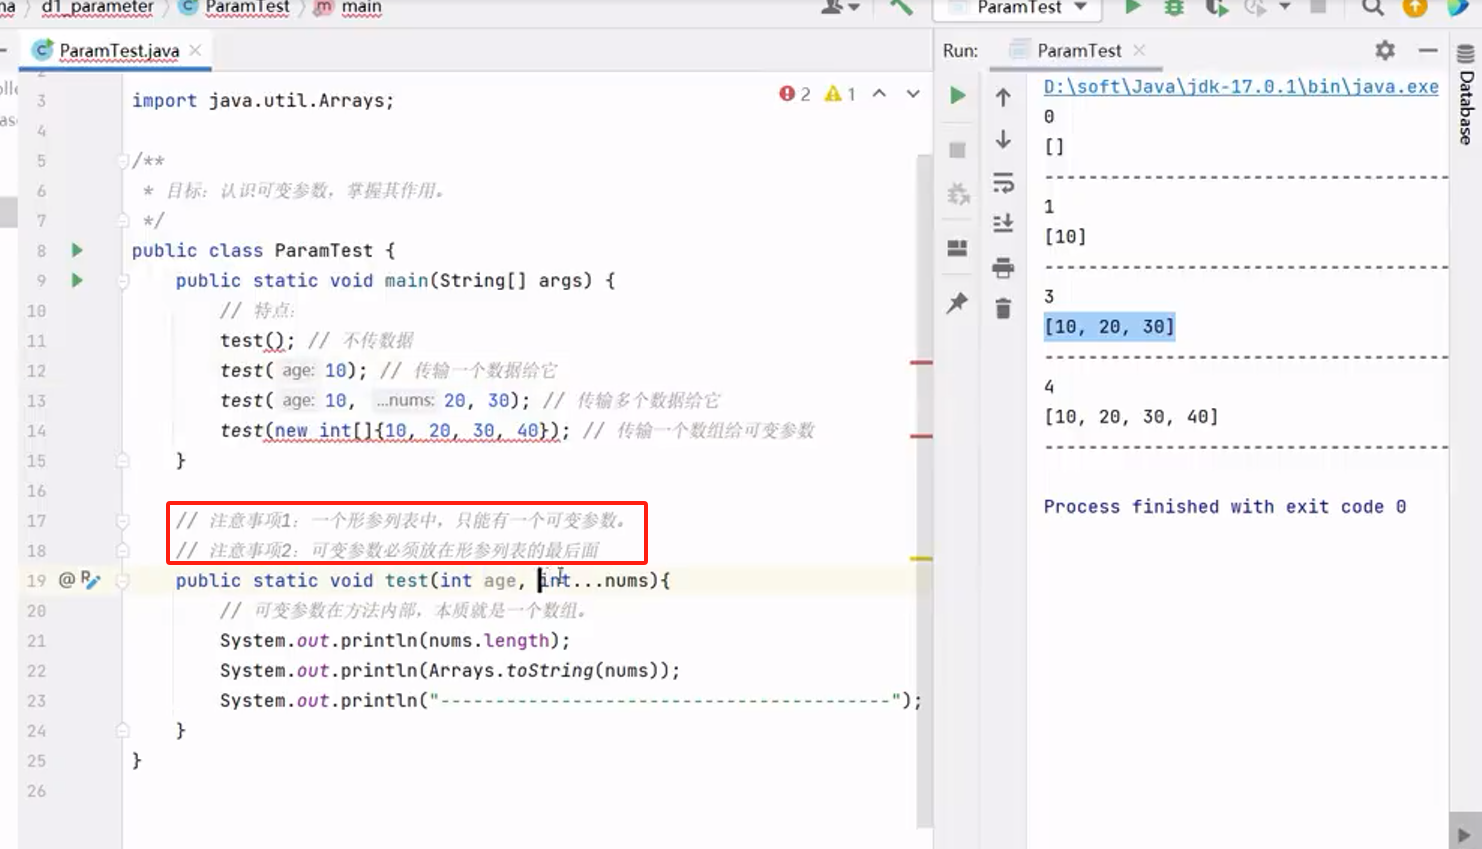This screenshot has height=849, width=1482.
Task: Click the import java.util.Arrays line
Action: [263, 100]
